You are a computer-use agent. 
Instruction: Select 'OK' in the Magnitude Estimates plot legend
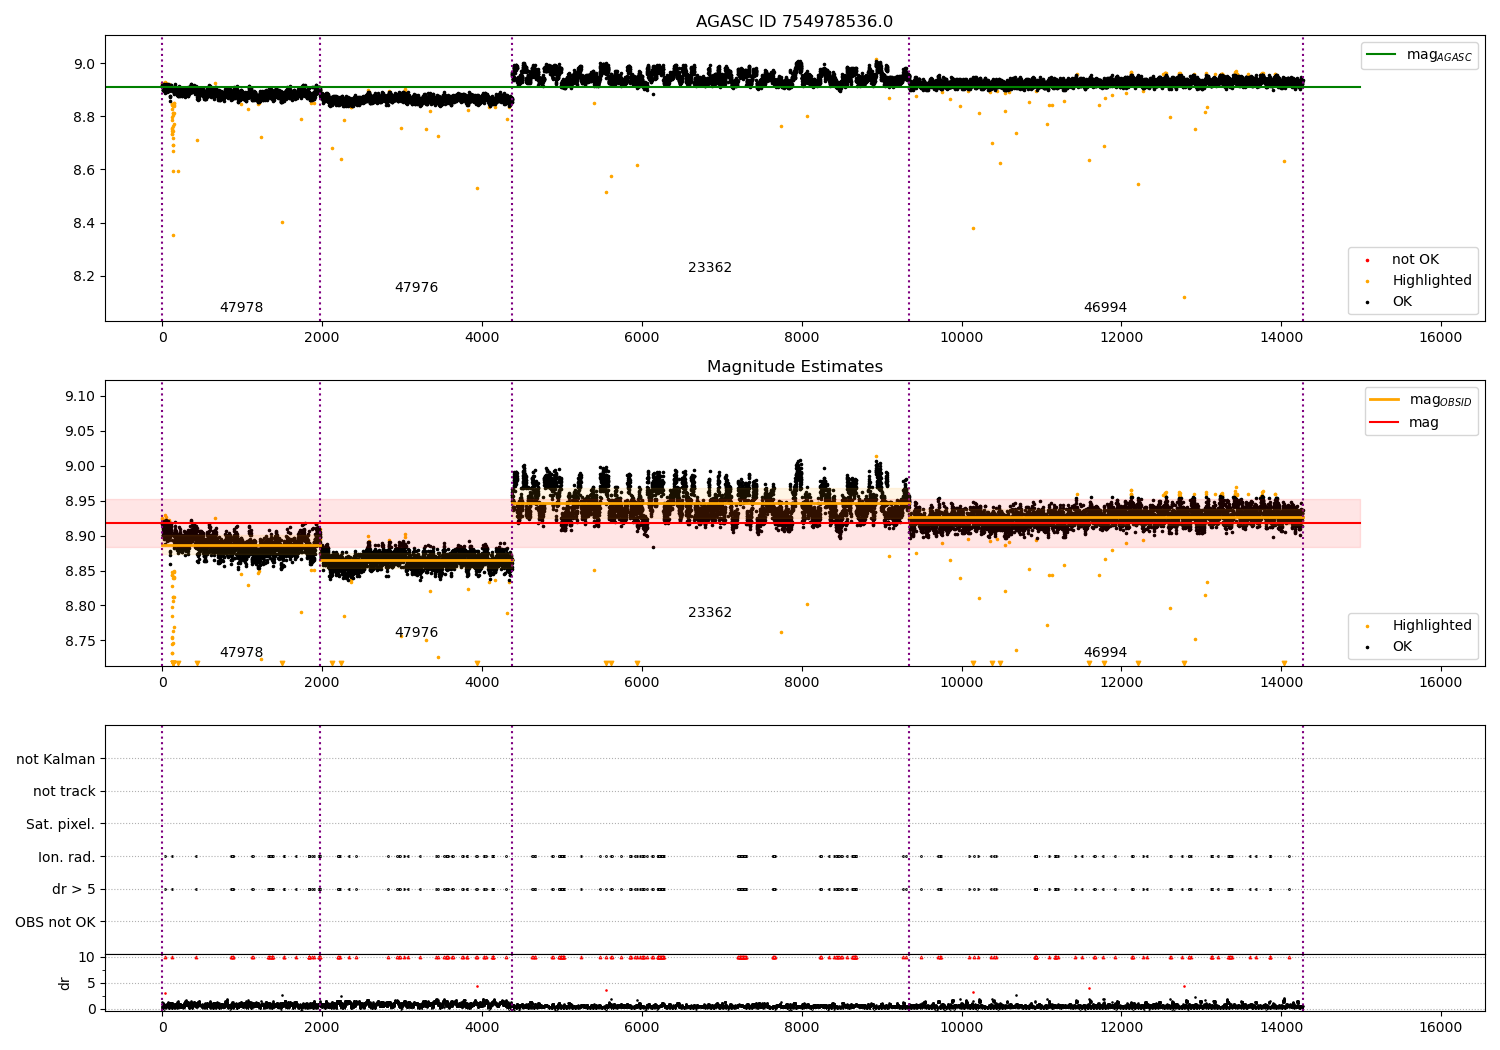point(1402,646)
